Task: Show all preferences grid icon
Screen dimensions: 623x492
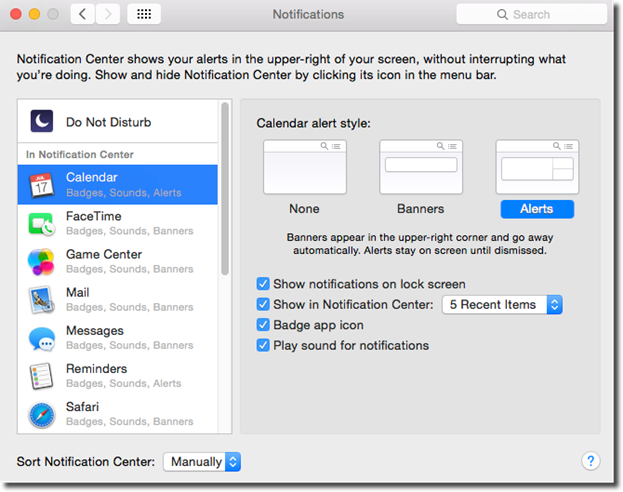Action: [144, 14]
